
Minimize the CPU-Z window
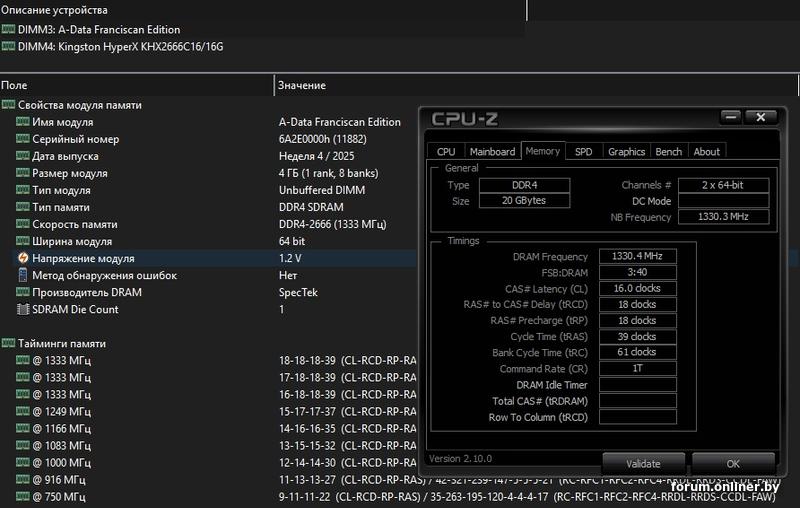point(731,117)
